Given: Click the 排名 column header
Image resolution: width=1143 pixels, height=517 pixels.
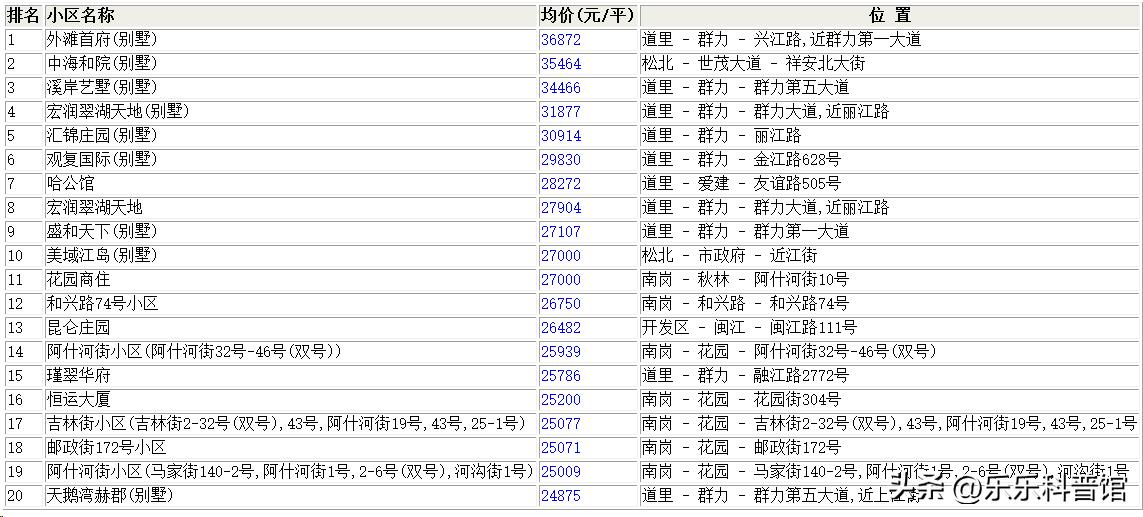Looking at the screenshot, I should pos(23,15).
